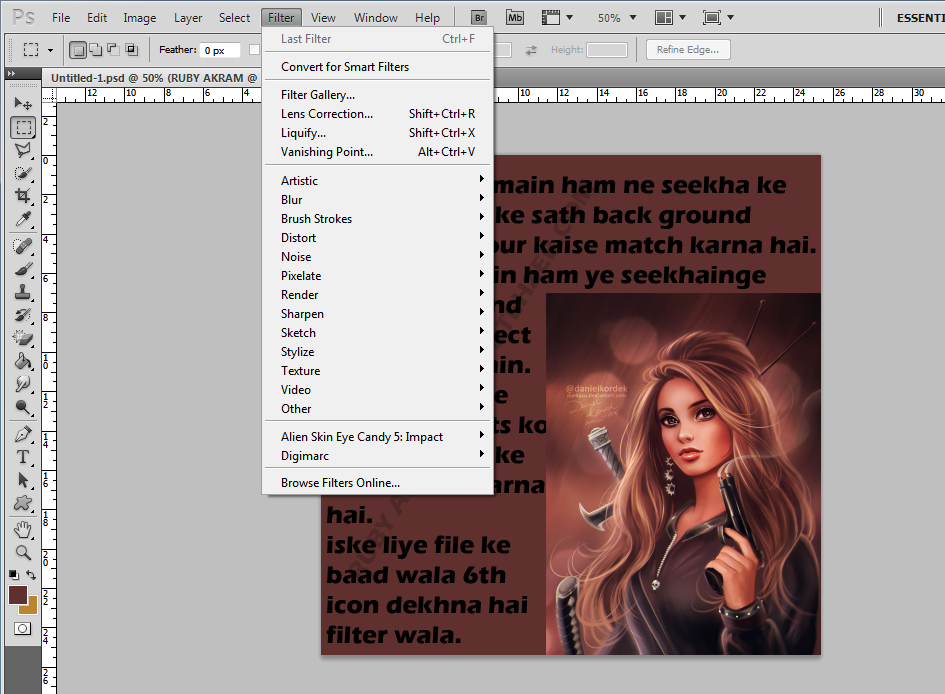The width and height of the screenshot is (945, 694).
Task: Set the background color swatch
Action: coord(32,607)
